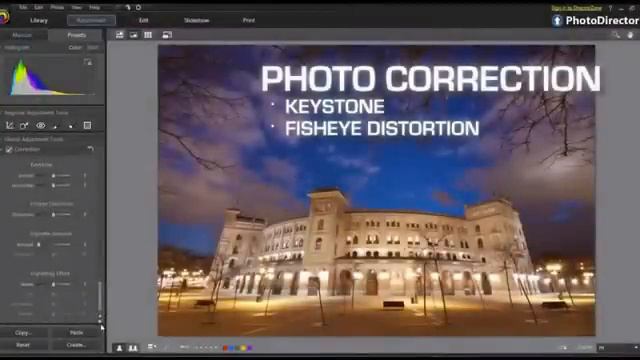Apply the blue color label

pos(231,348)
